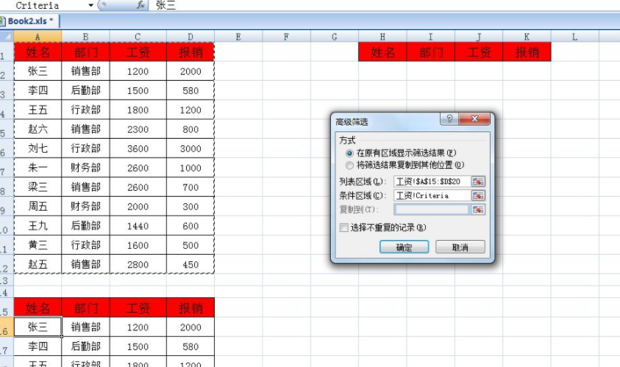Click the 部门 header cell in column B, row 1
The image size is (620, 367).
coord(86,52)
